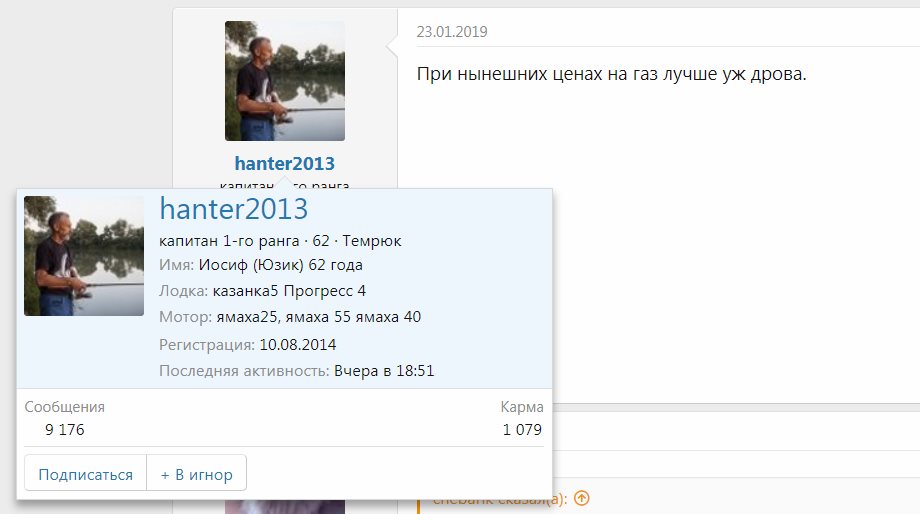Viewport: 920px width, 514px height.
Task: Click the next post's avatar at bottom
Action: pyautogui.click(x=285, y=506)
